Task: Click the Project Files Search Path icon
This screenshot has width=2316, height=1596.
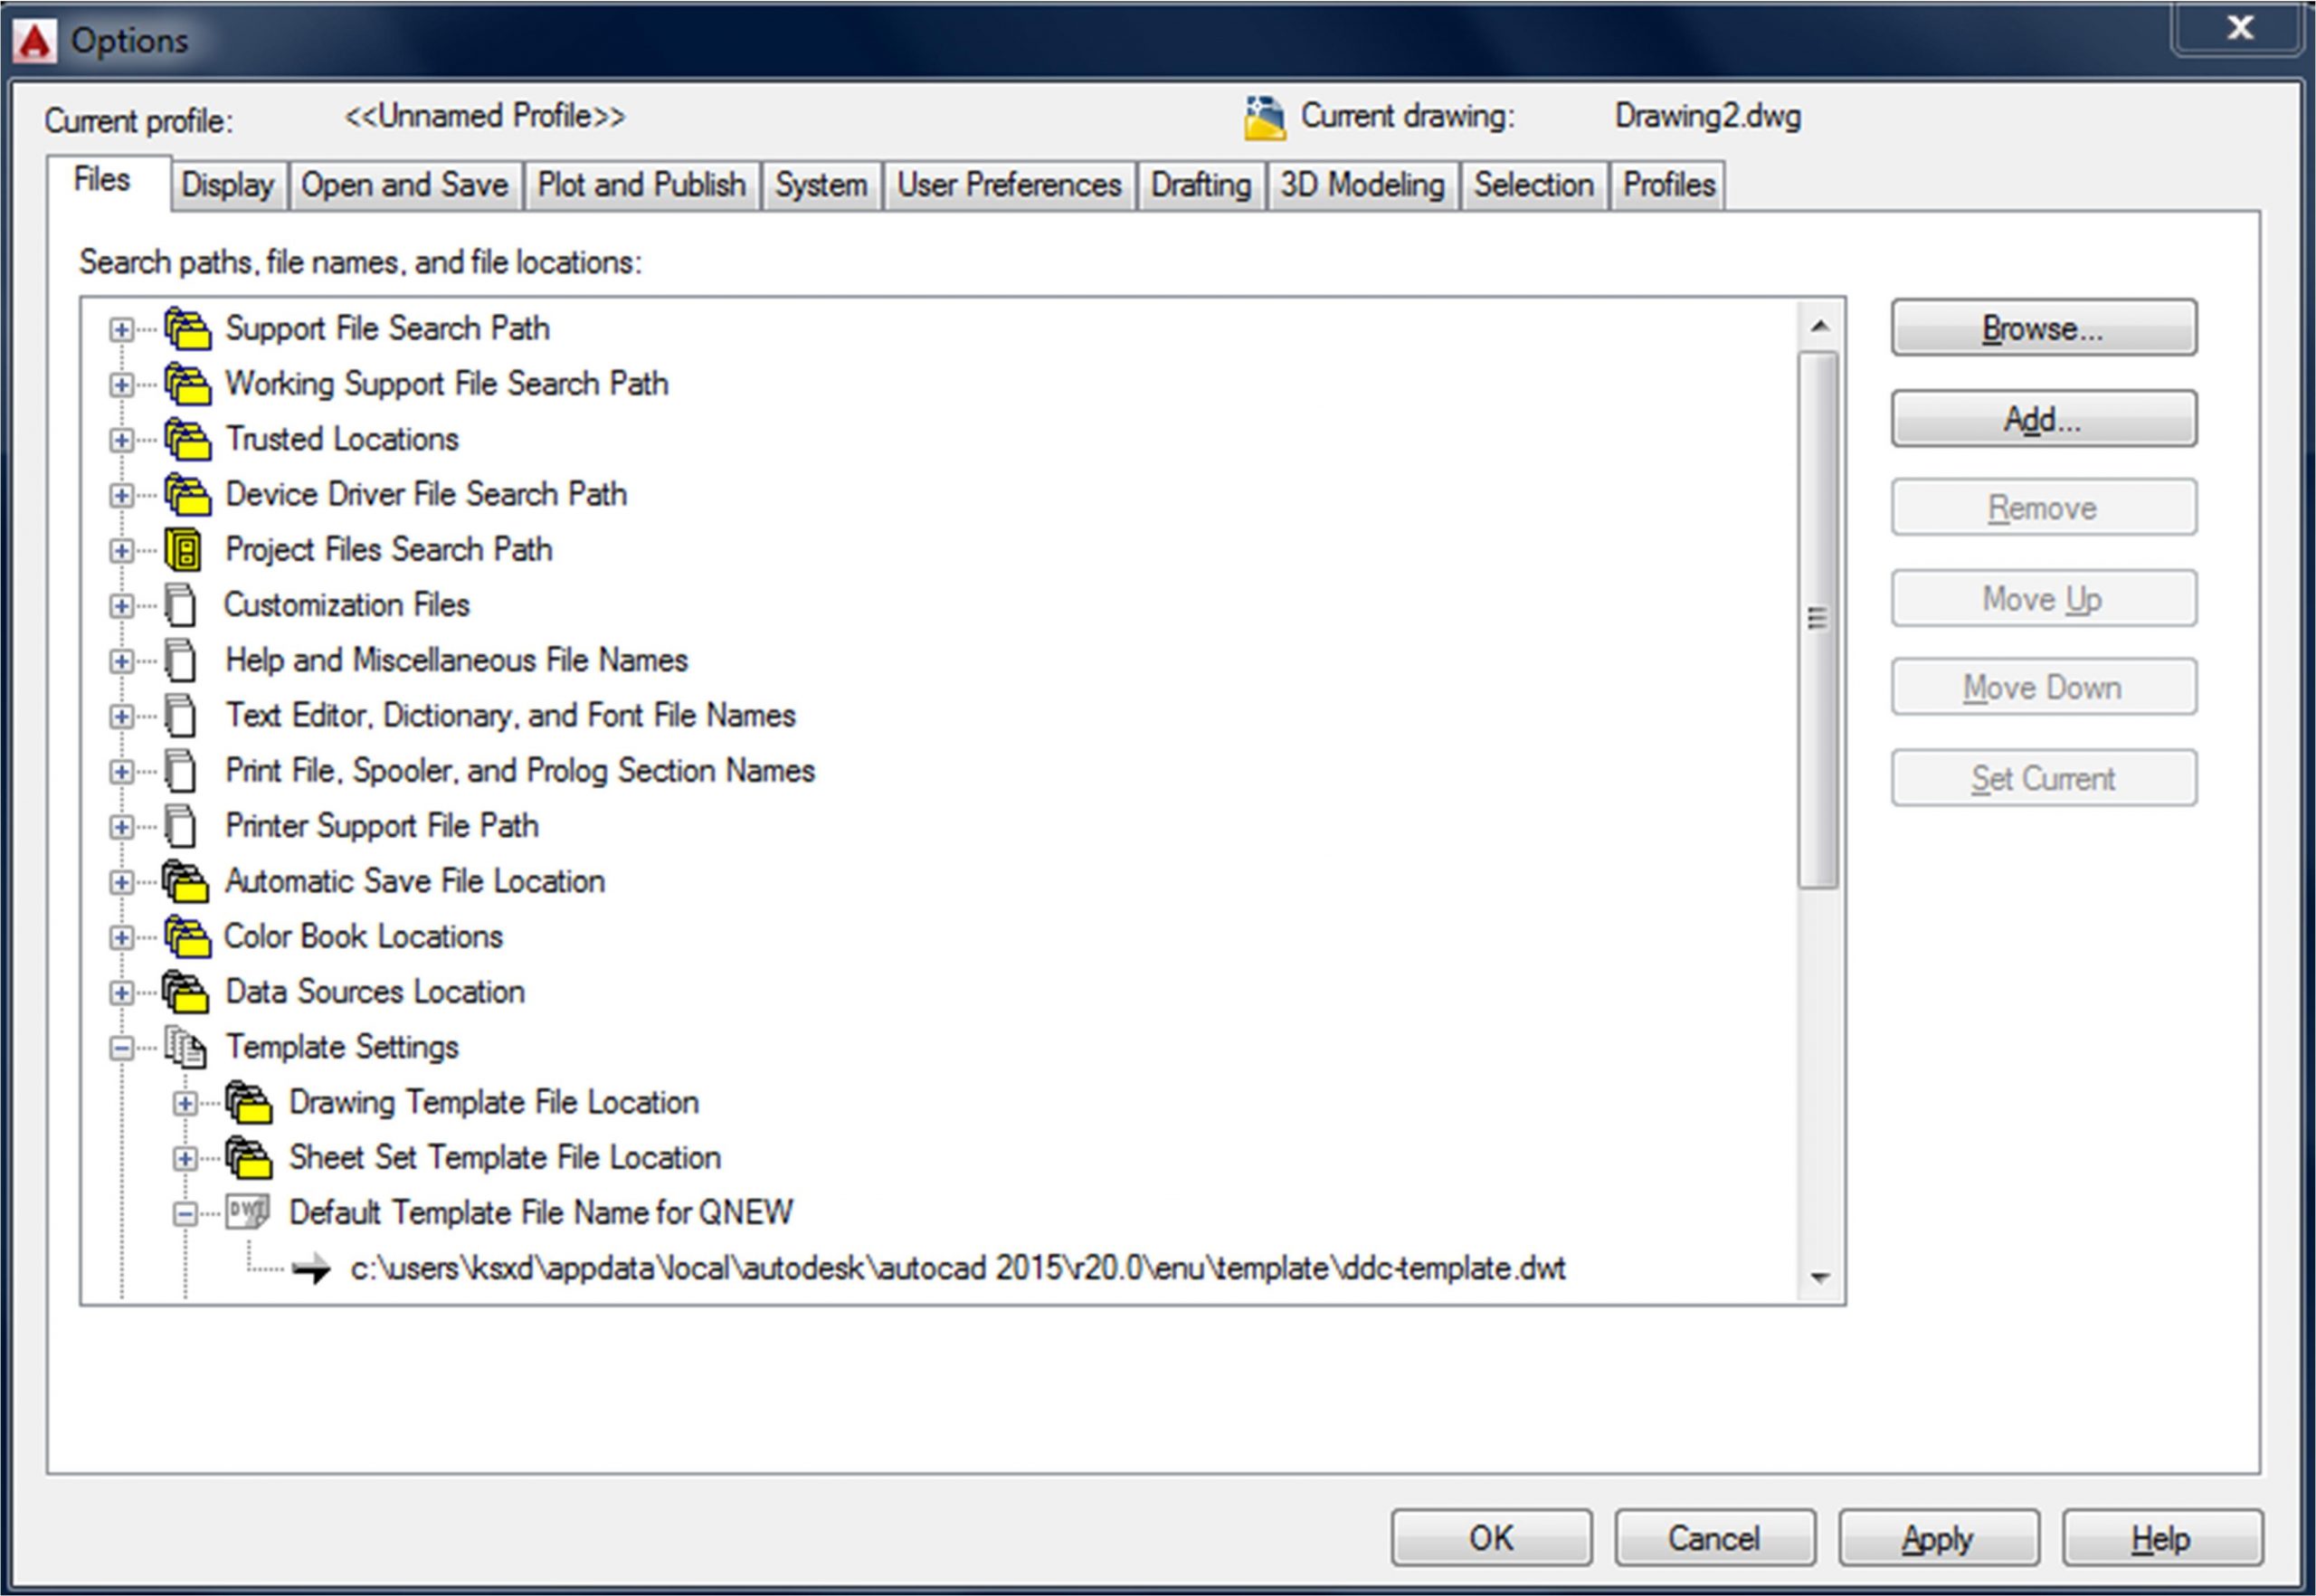Action: point(184,550)
